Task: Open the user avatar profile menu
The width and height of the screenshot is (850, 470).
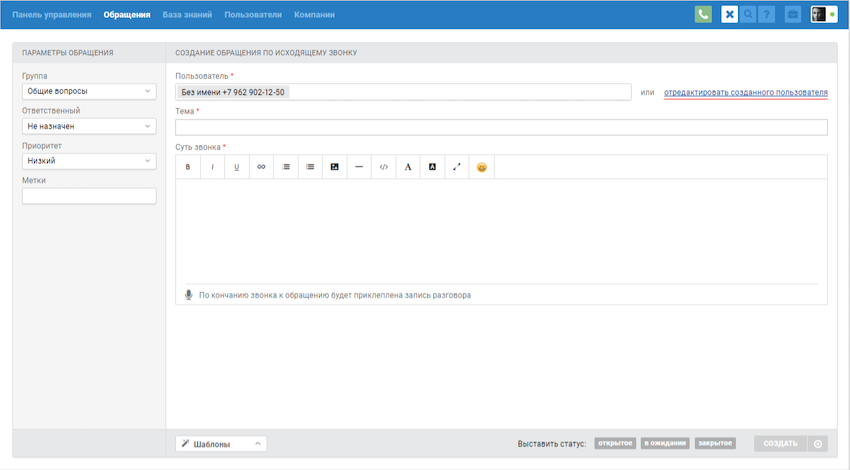Action: (x=824, y=15)
